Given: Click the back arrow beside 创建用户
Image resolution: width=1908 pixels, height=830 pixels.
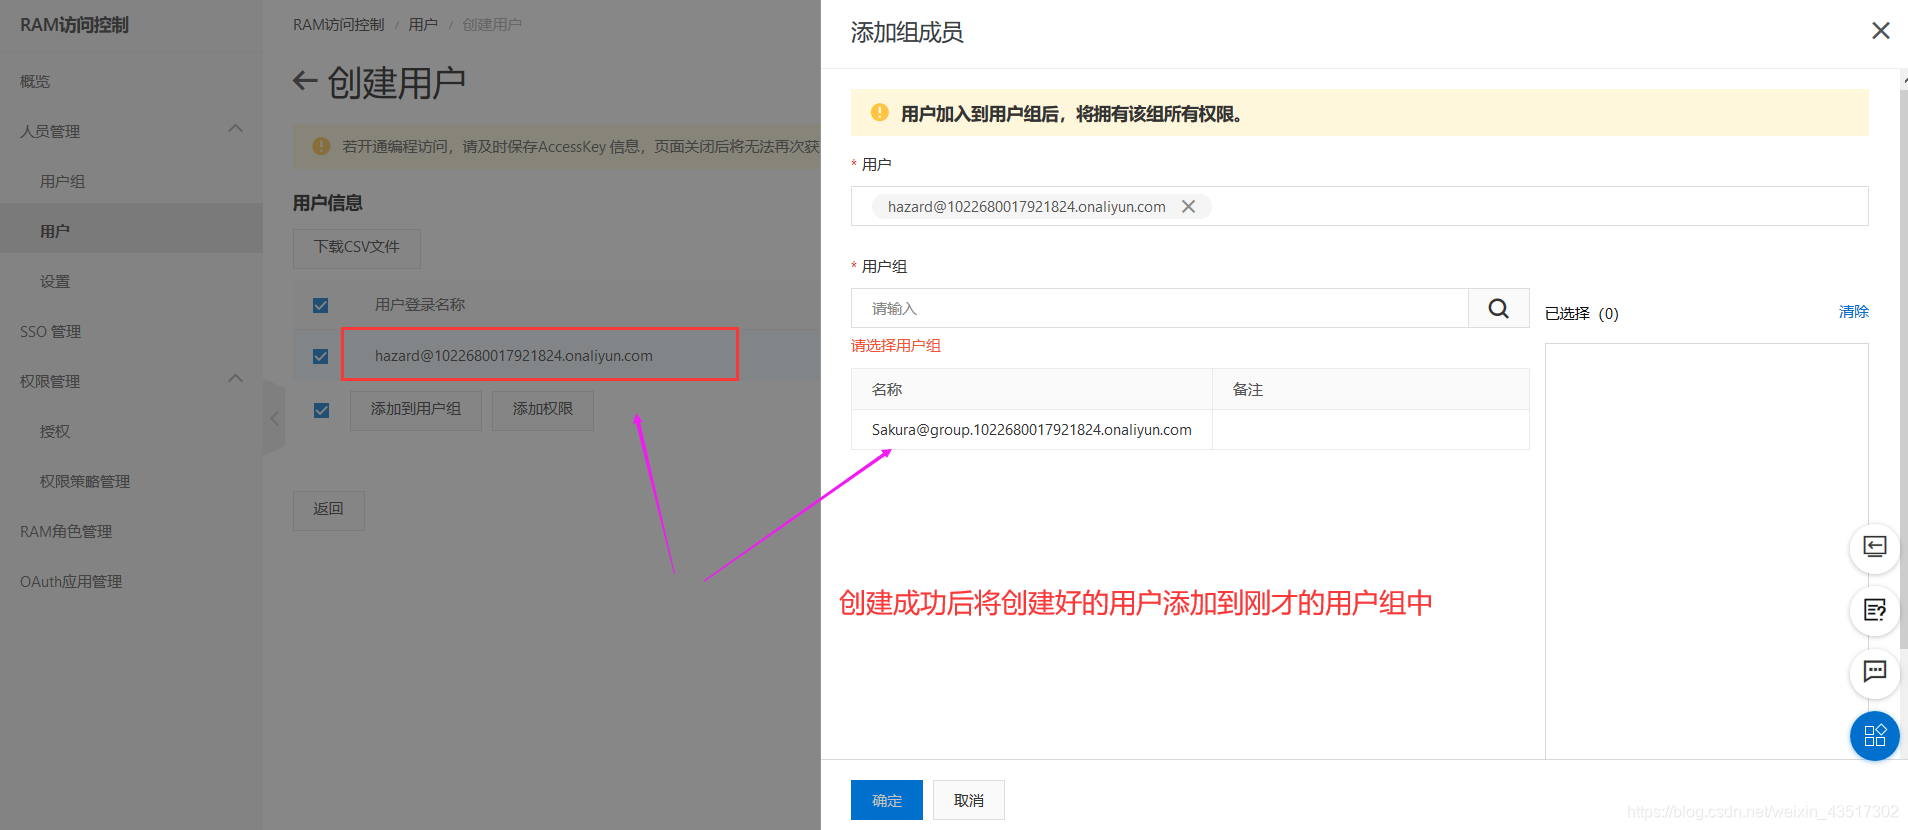Looking at the screenshot, I should [x=305, y=81].
